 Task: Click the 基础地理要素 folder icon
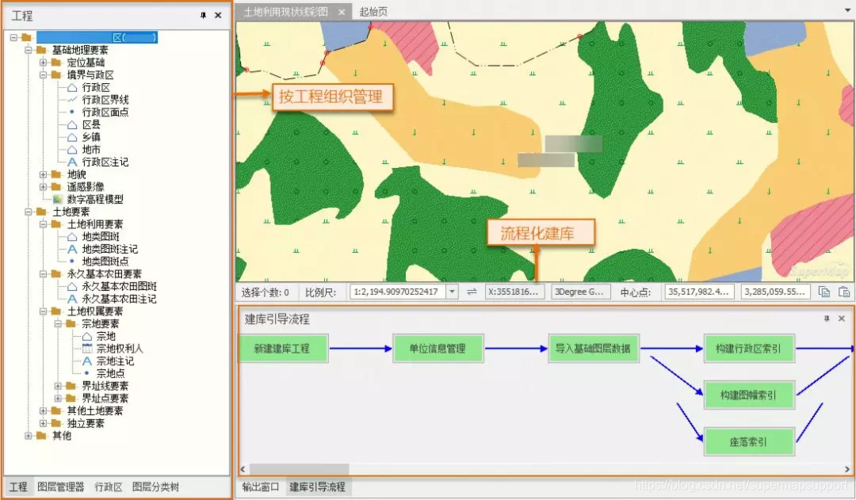[41, 50]
